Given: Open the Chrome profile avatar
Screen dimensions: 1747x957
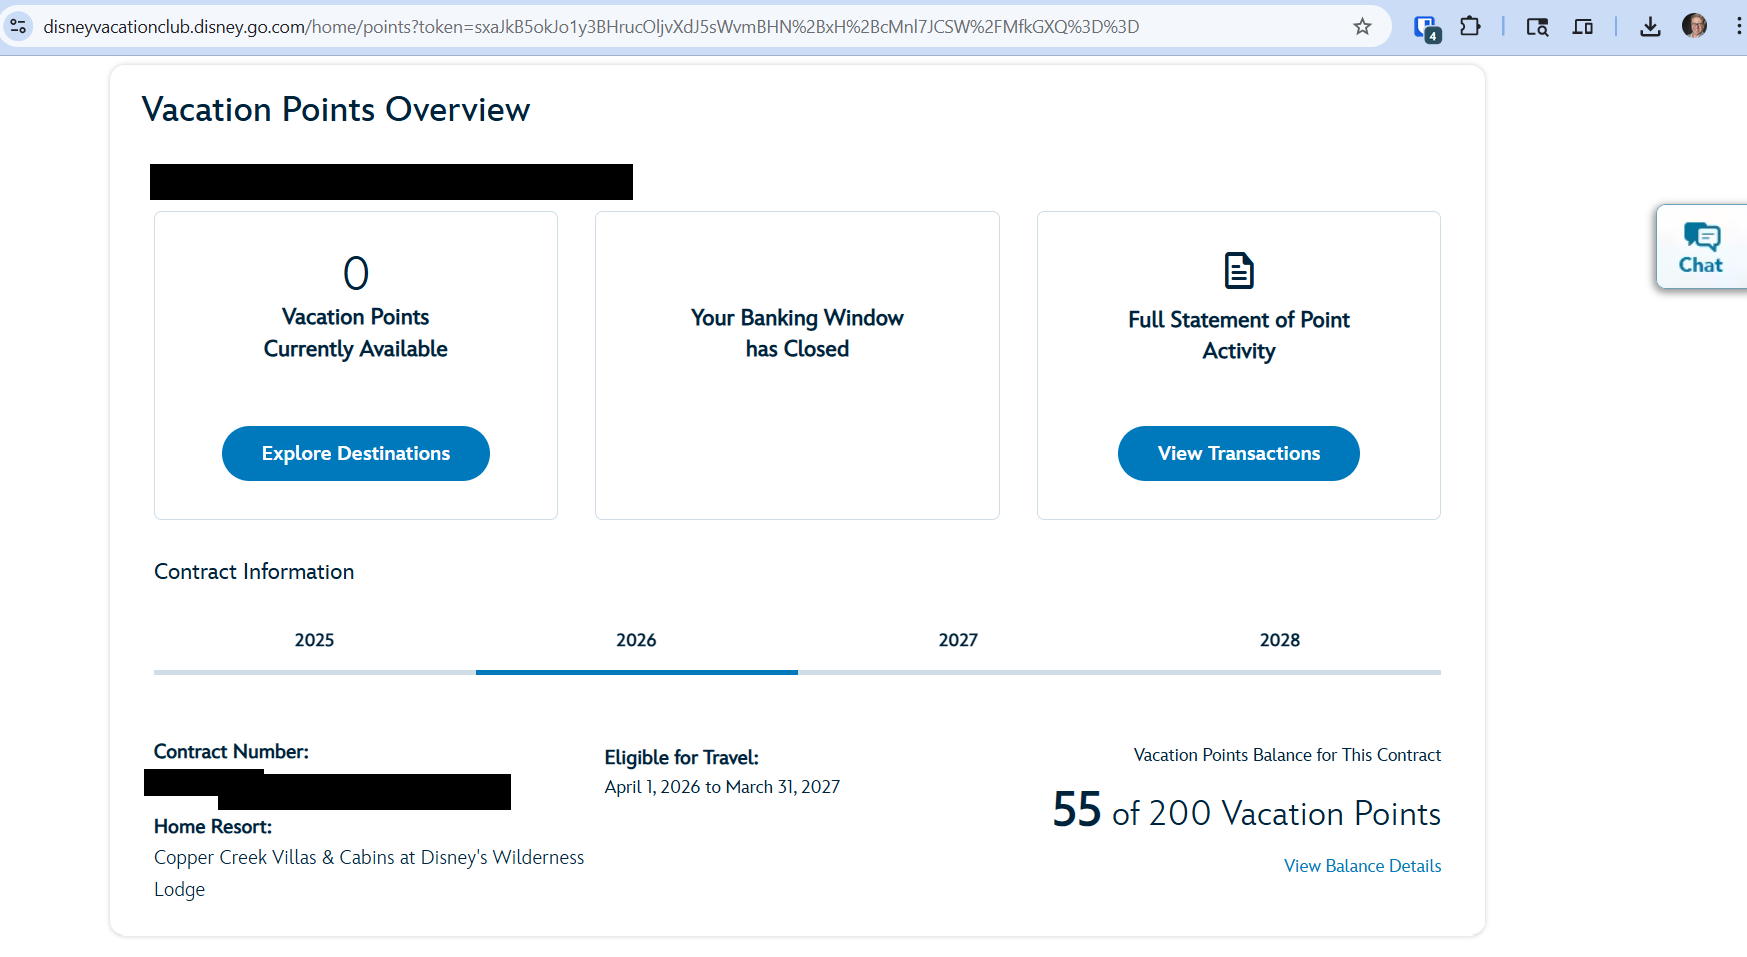Looking at the screenshot, I should pyautogui.click(x=1694, y=26).
